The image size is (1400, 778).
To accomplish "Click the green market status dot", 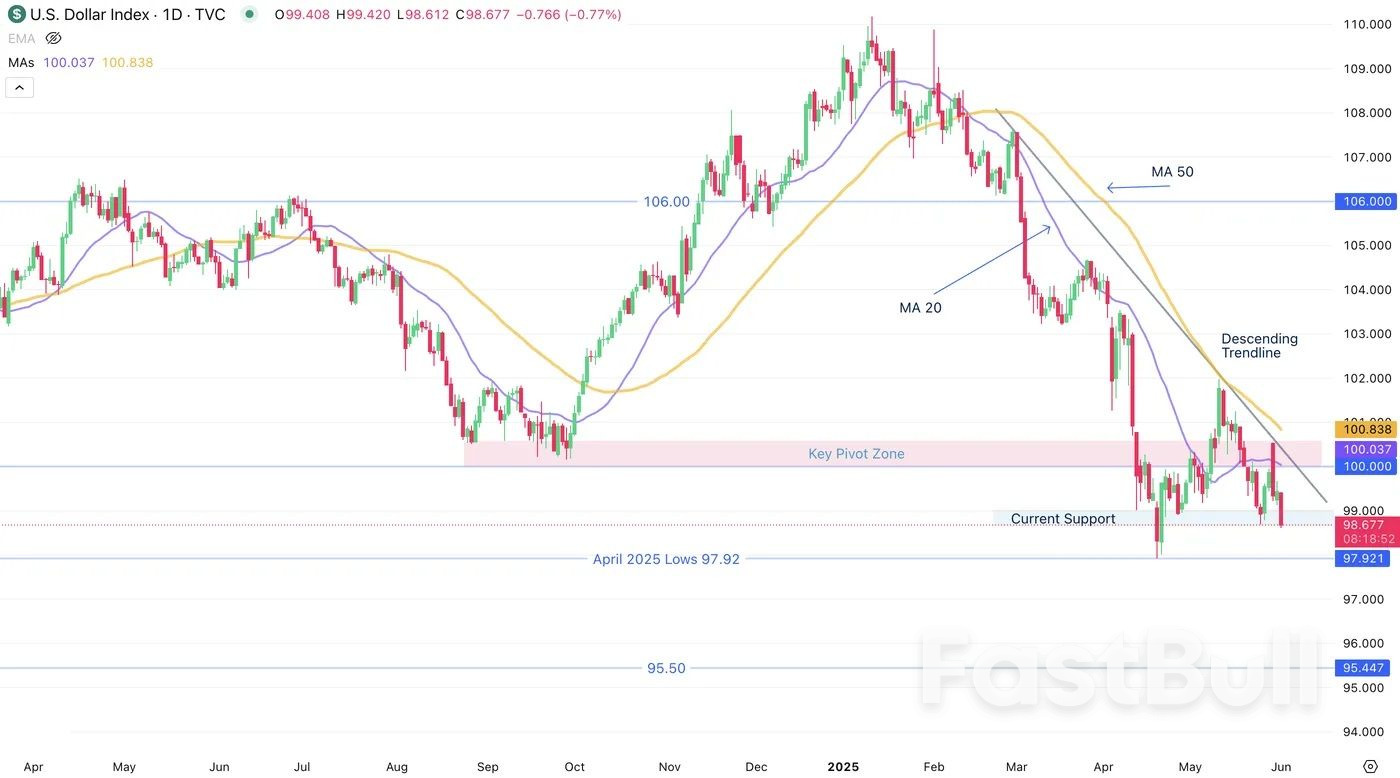I will [248, 14].
